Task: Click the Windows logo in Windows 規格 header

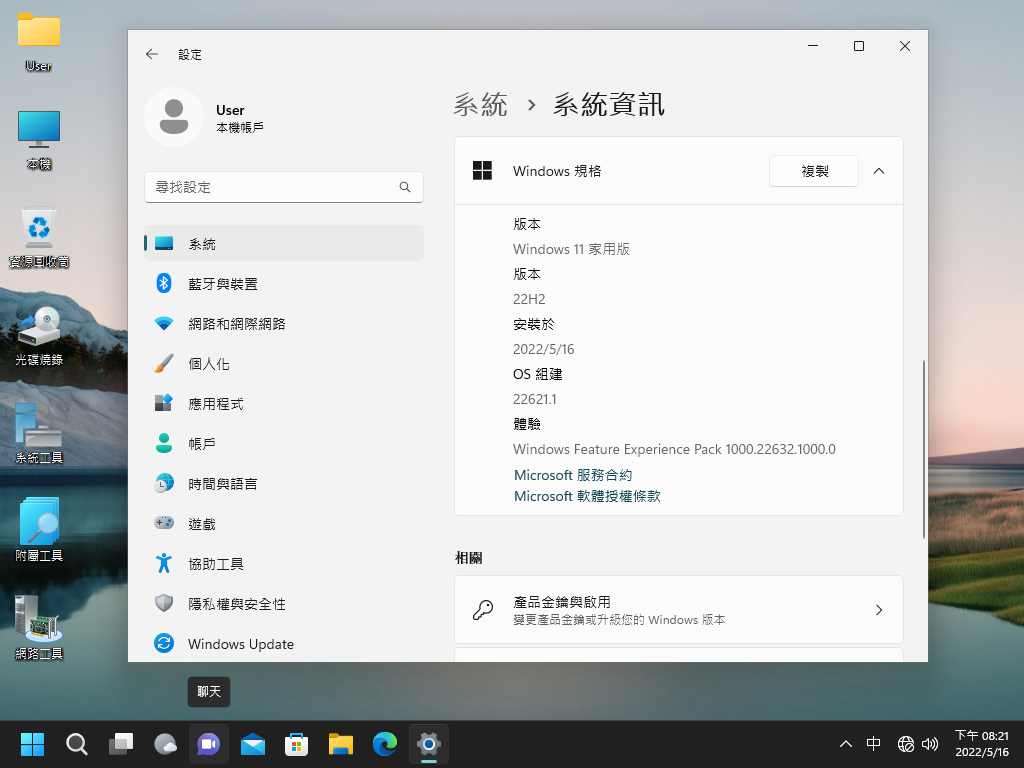Action: tap(483, 170)
